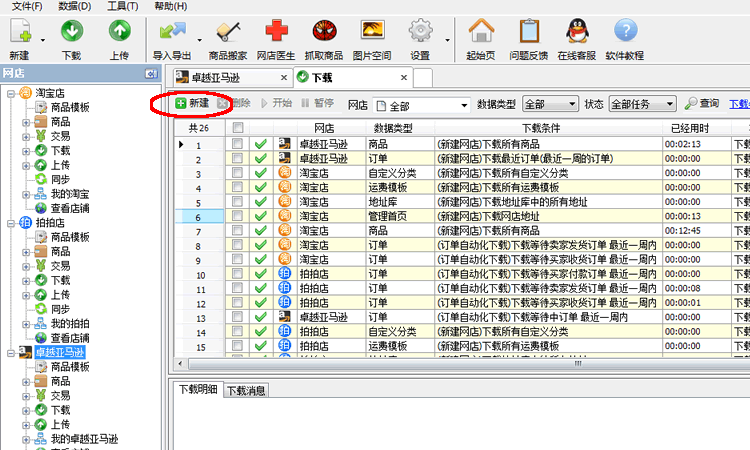Select 商品模板 under 淘宝店 tree

pos(70,107)
